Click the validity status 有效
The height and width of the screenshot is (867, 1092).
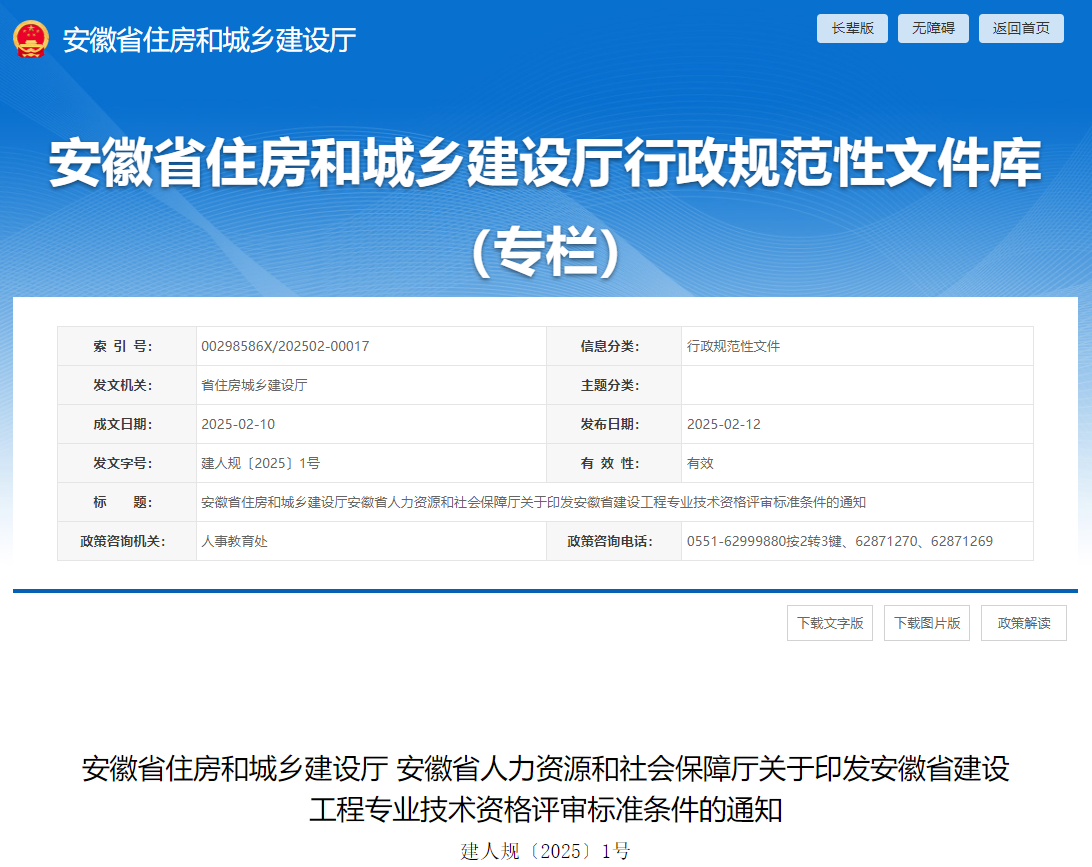click(x=700, y=462)
